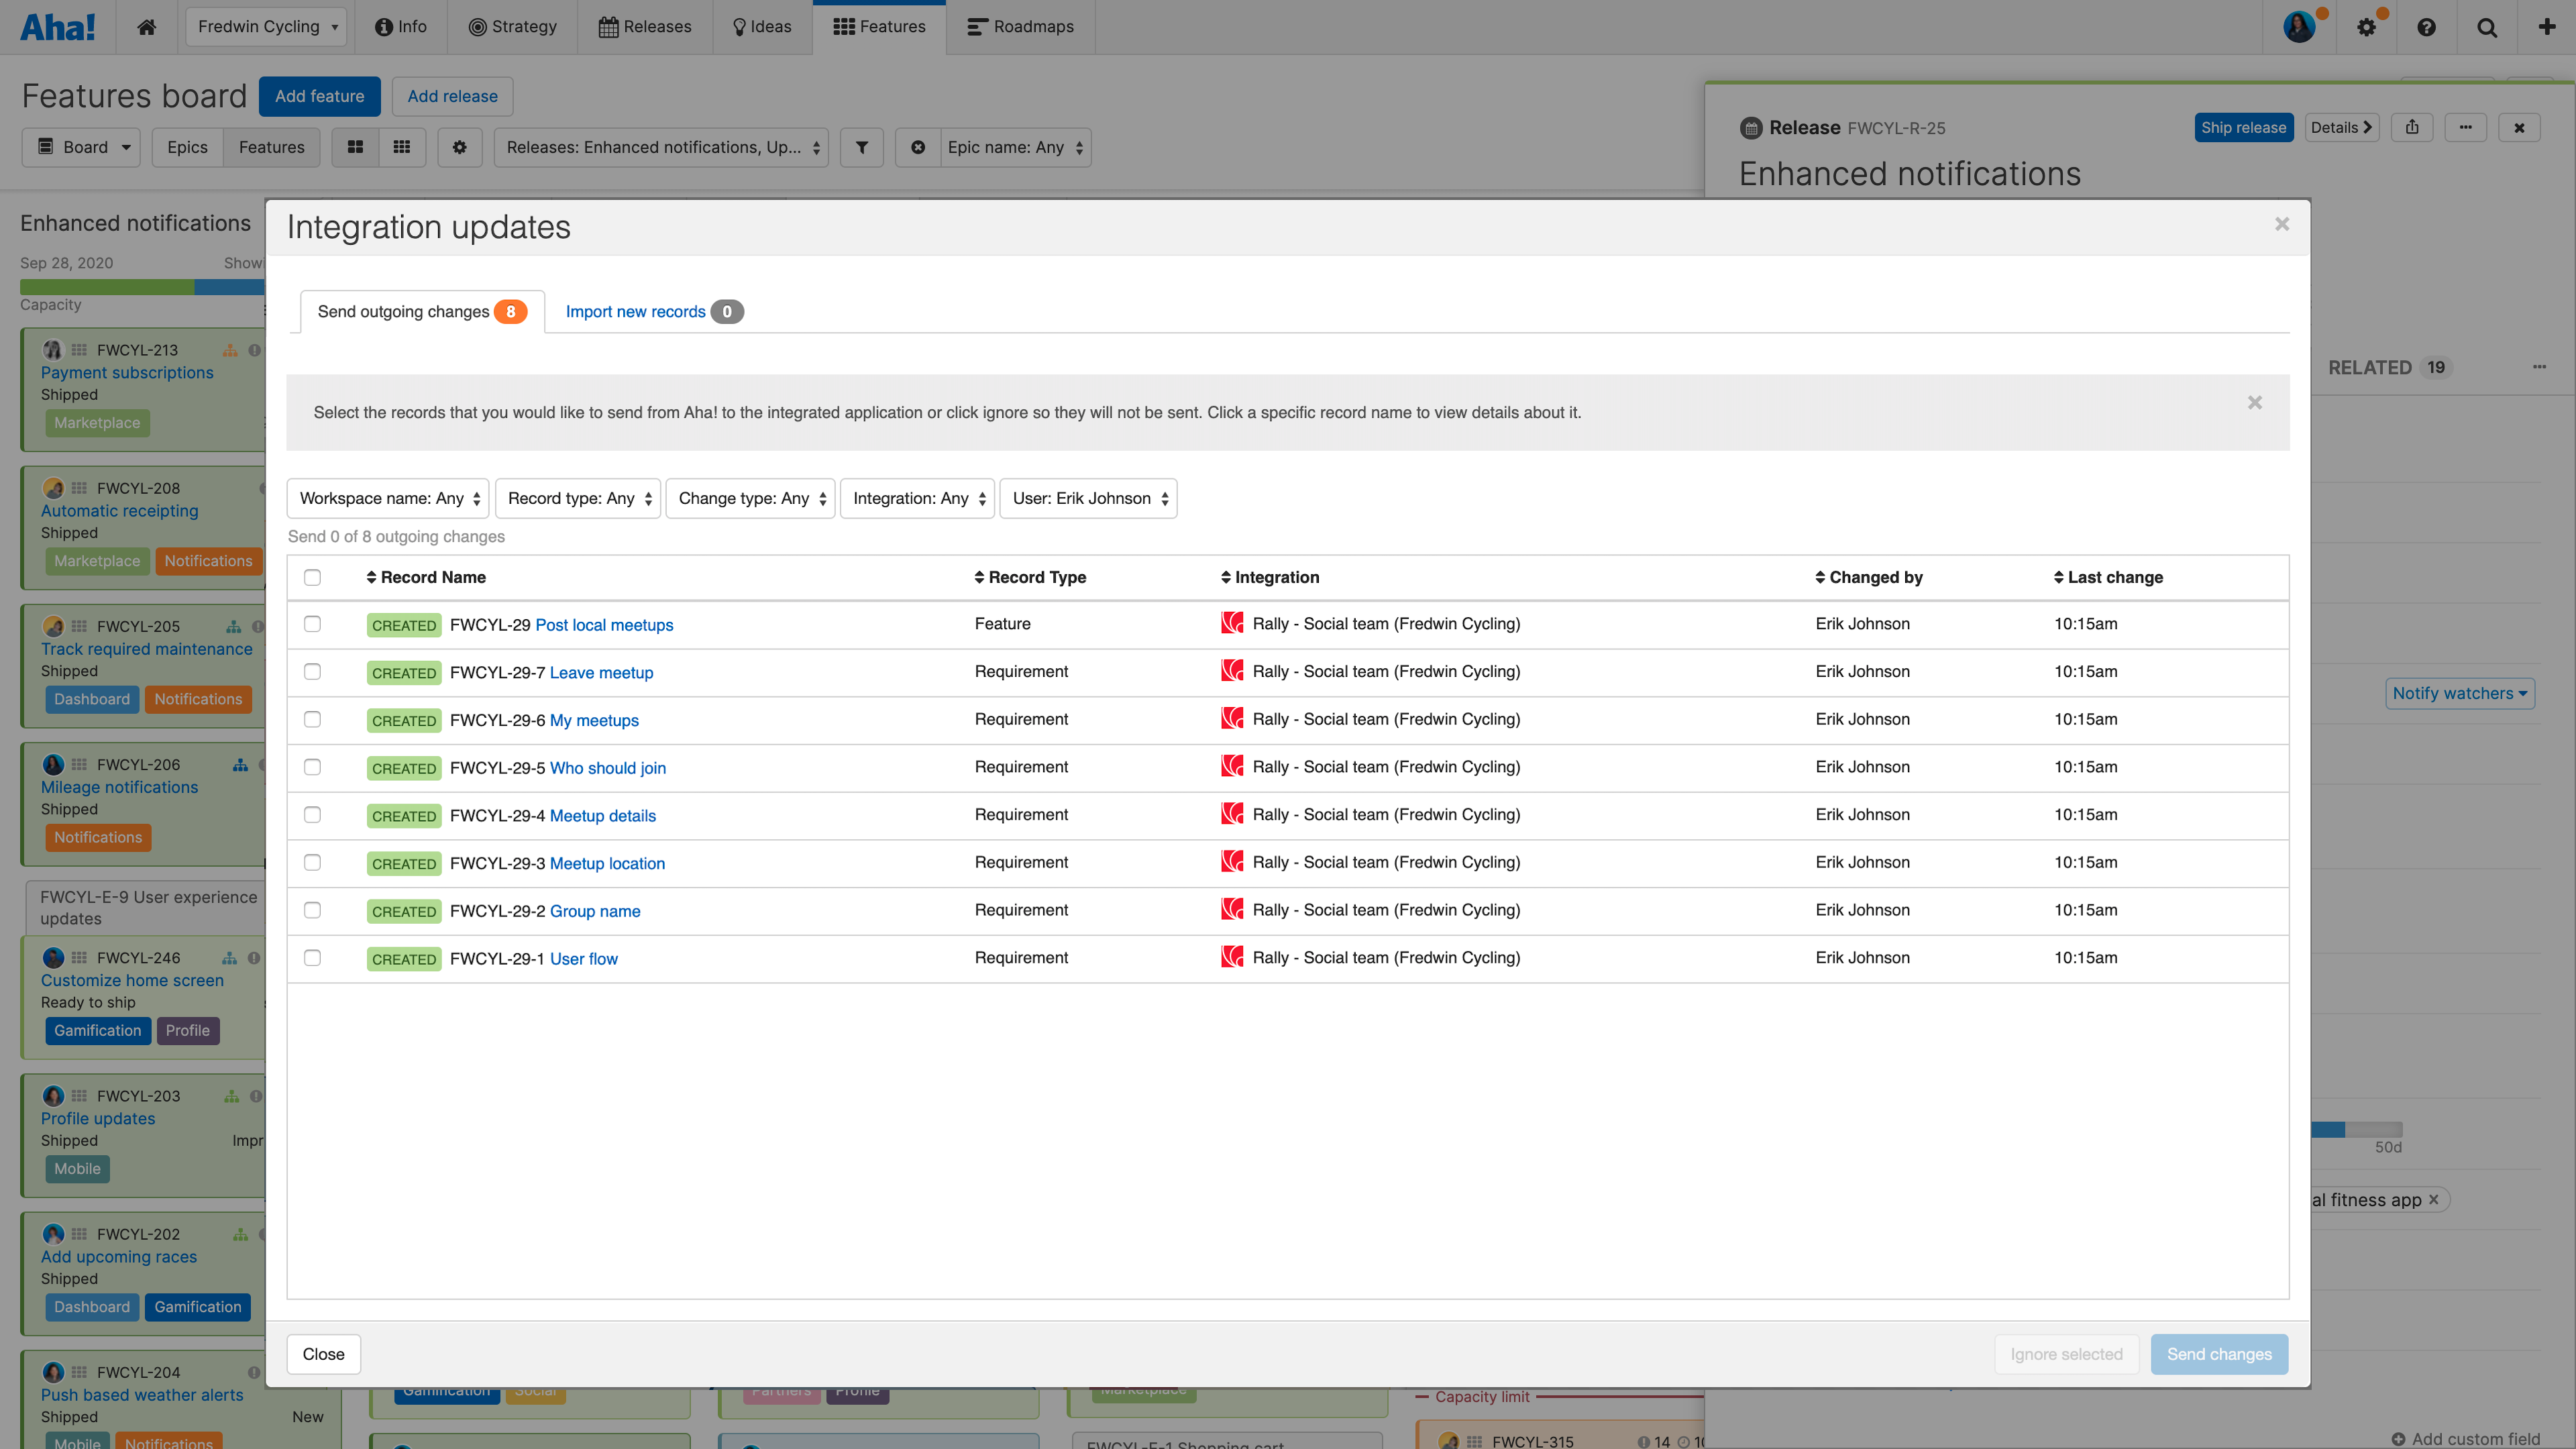Expand the Notify watchers dropdown
This screenshot has height=1449, width=2576.
pos(2460,693)
